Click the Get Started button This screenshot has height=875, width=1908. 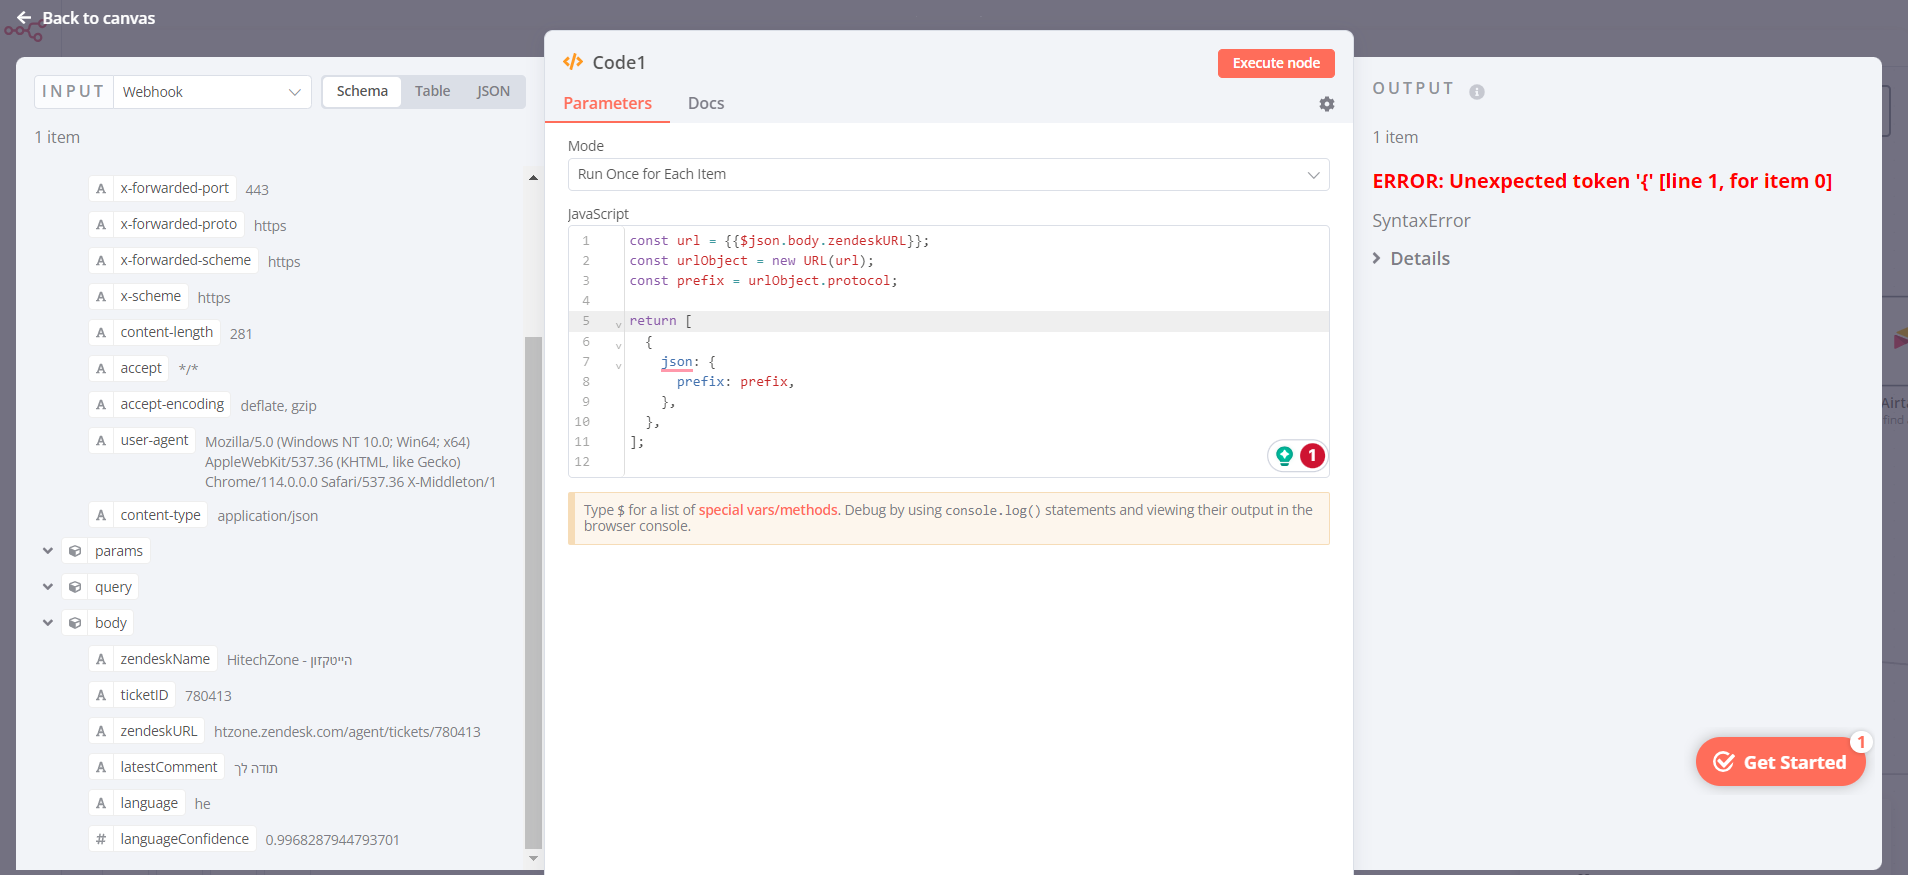[x=1780, y=762]
